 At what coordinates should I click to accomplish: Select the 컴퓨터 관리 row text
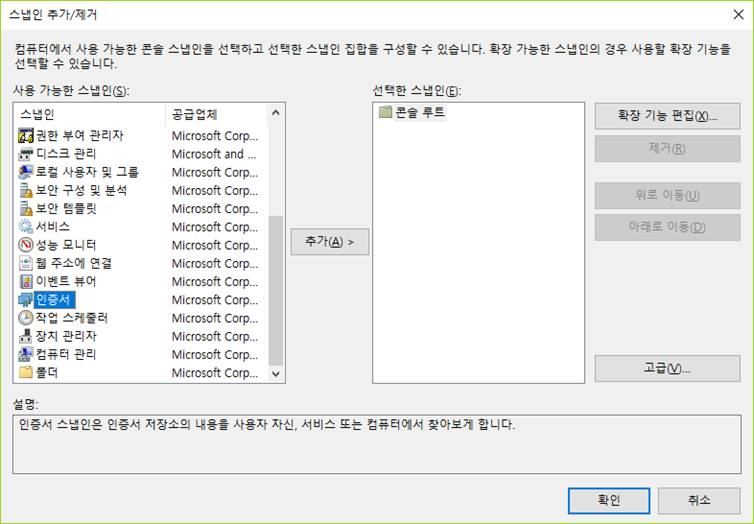coord(66,354)
